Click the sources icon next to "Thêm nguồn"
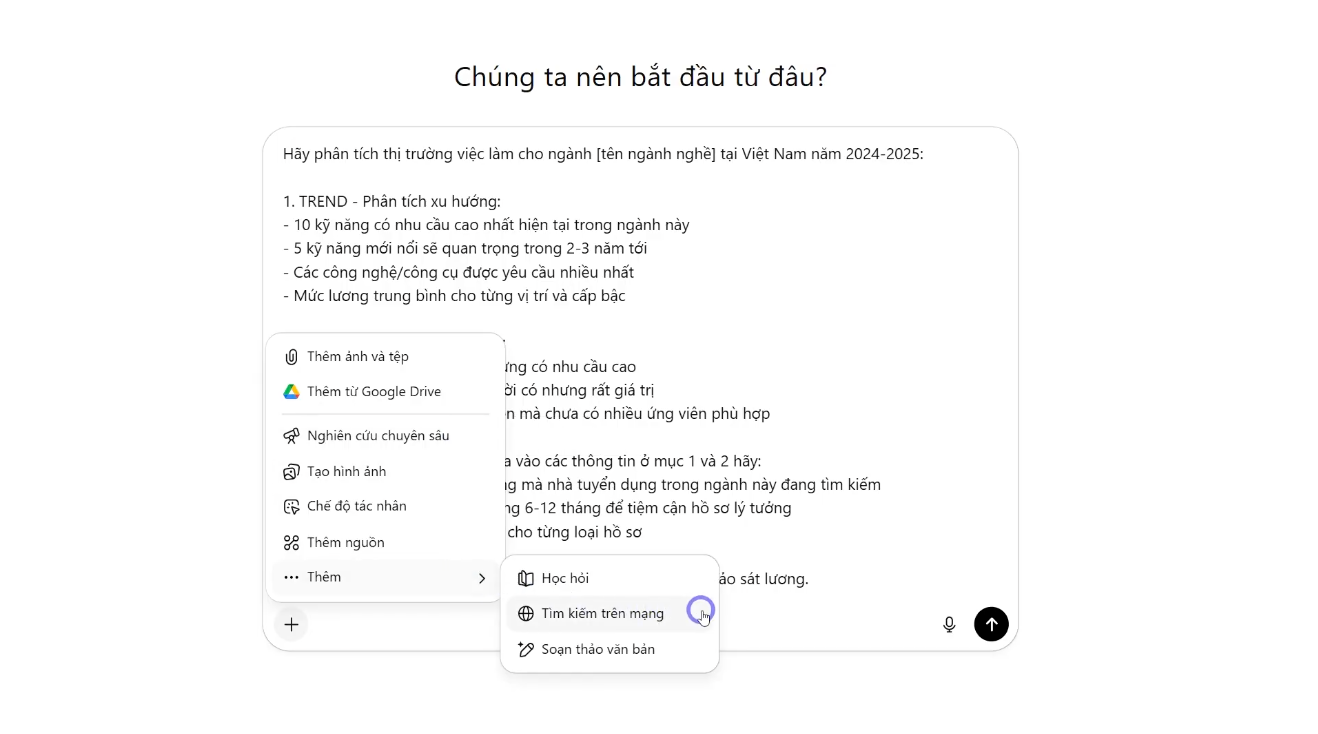Viewport: 1318px width, 734px height. click(x=291, y=542)
